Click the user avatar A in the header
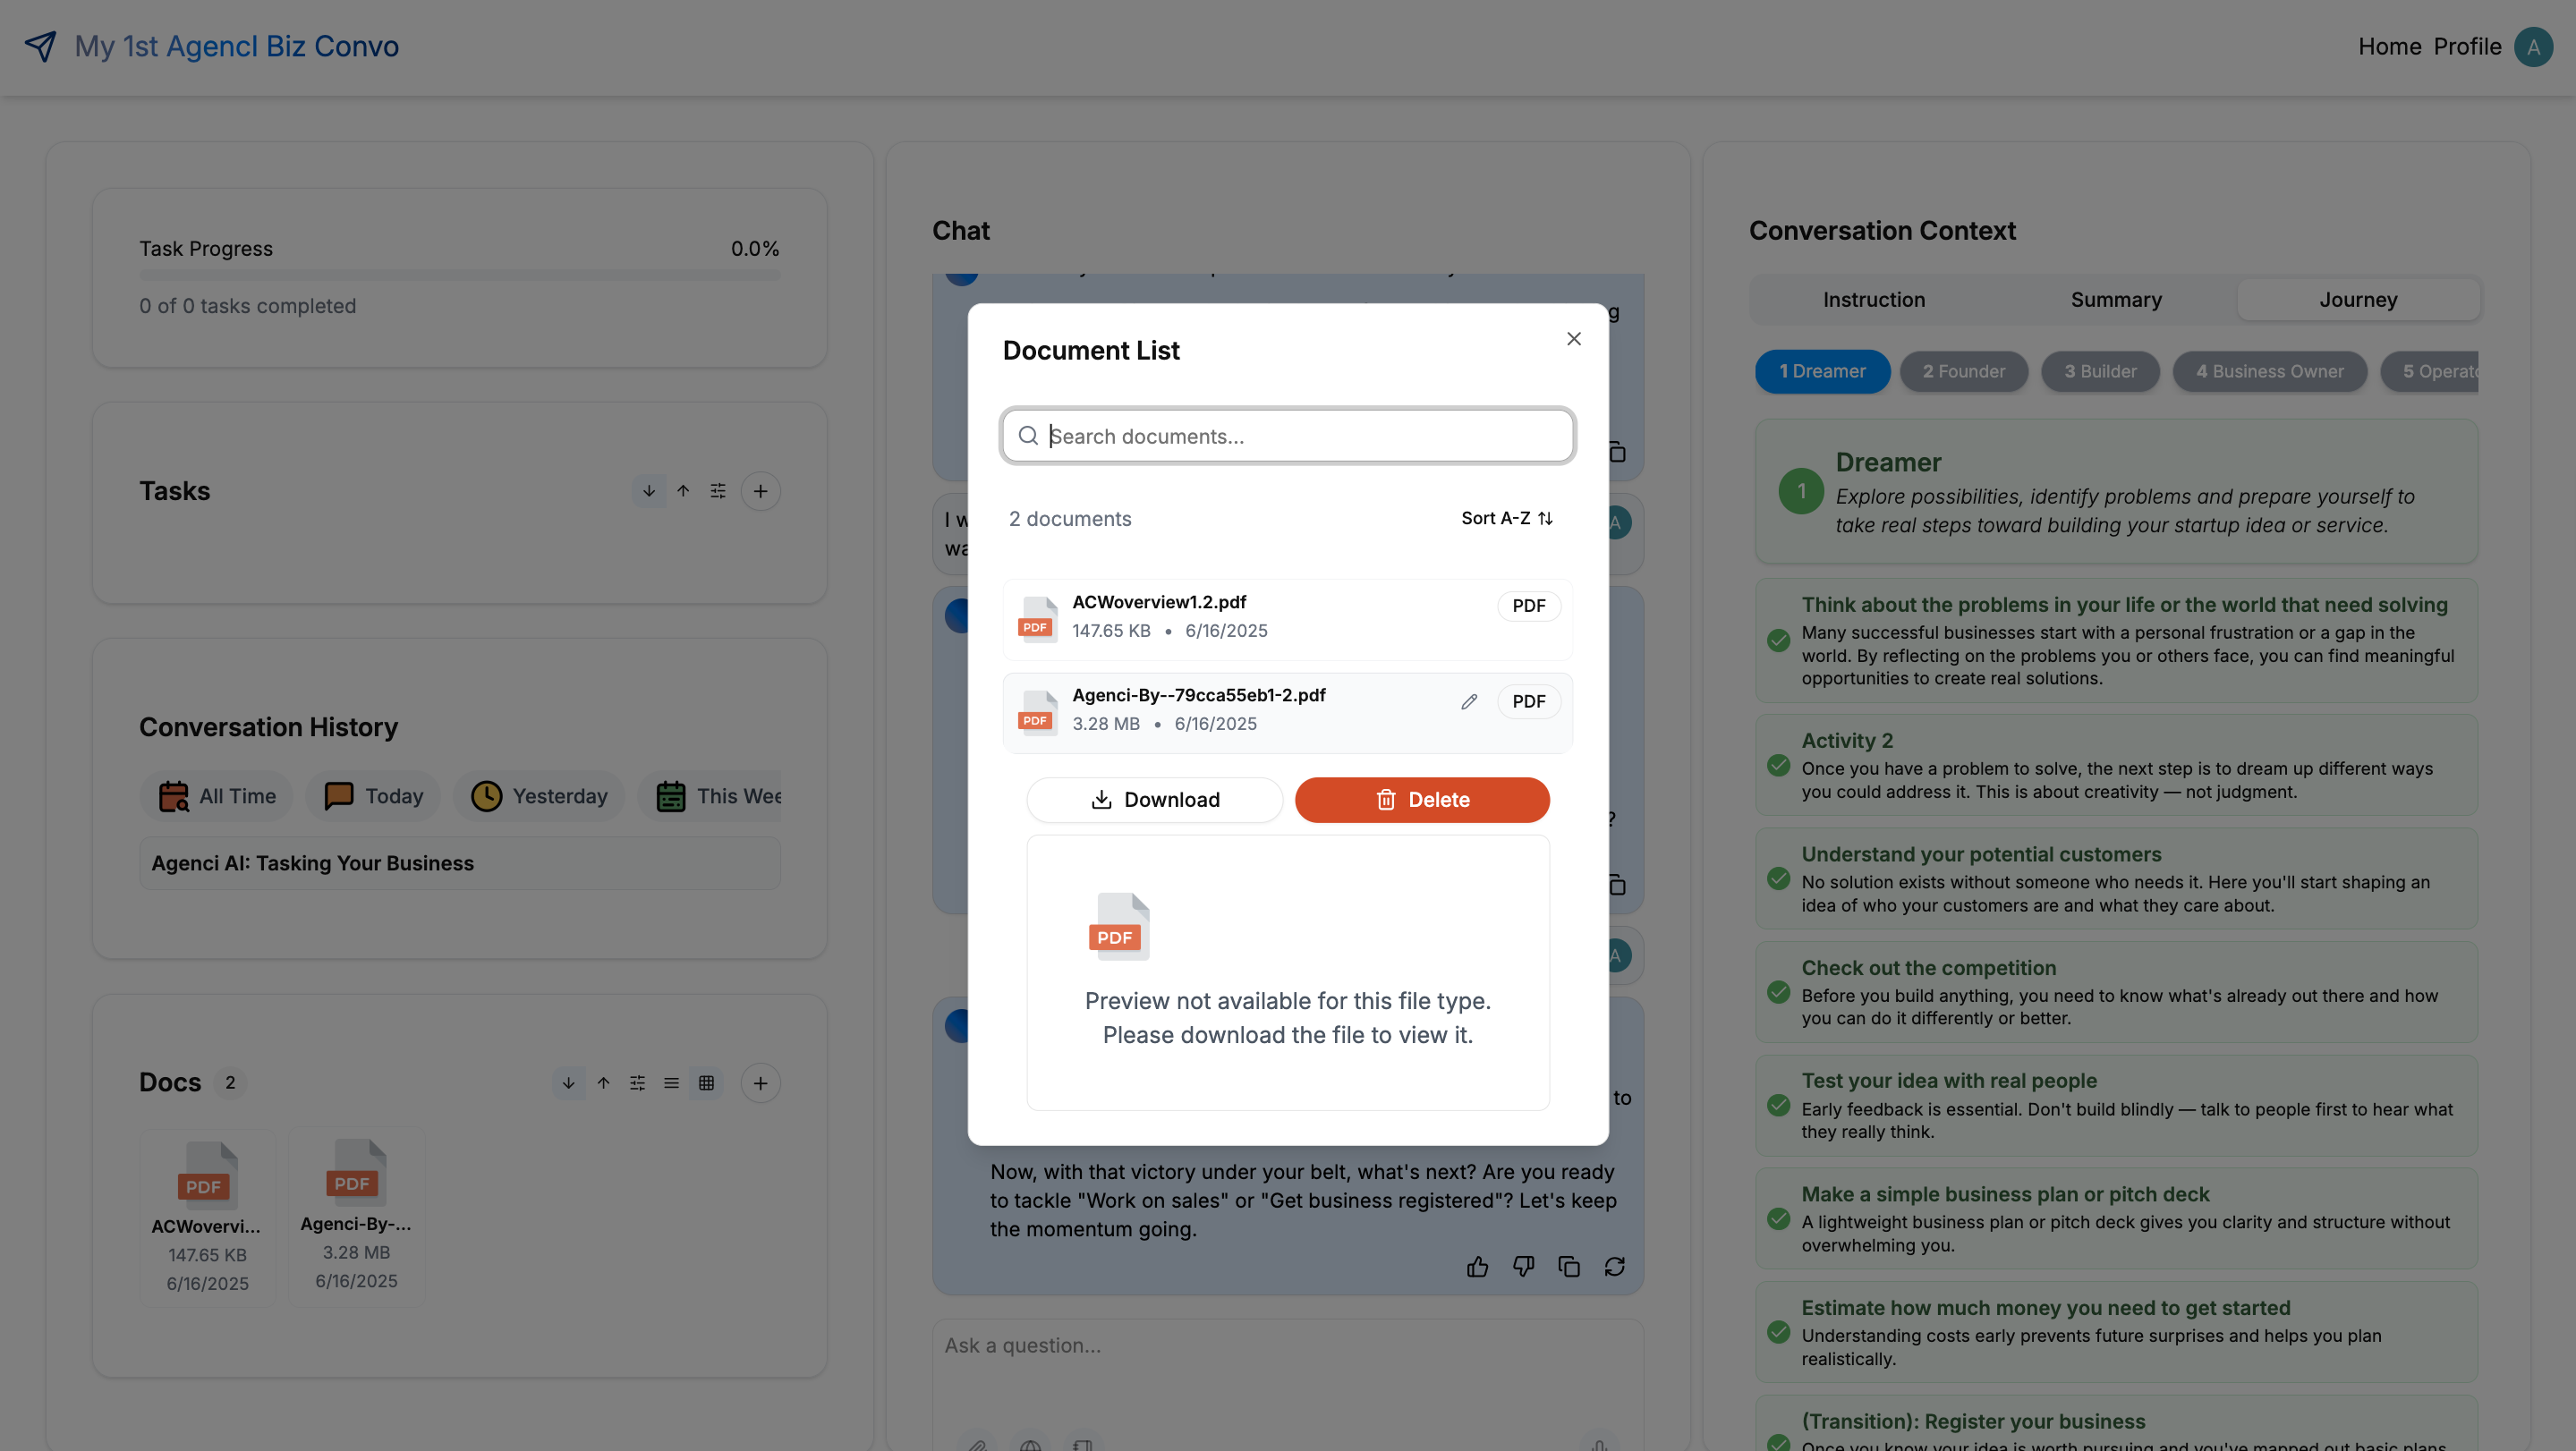2576x1451 pixels. pyautogui.click(x=2533, y=47)
